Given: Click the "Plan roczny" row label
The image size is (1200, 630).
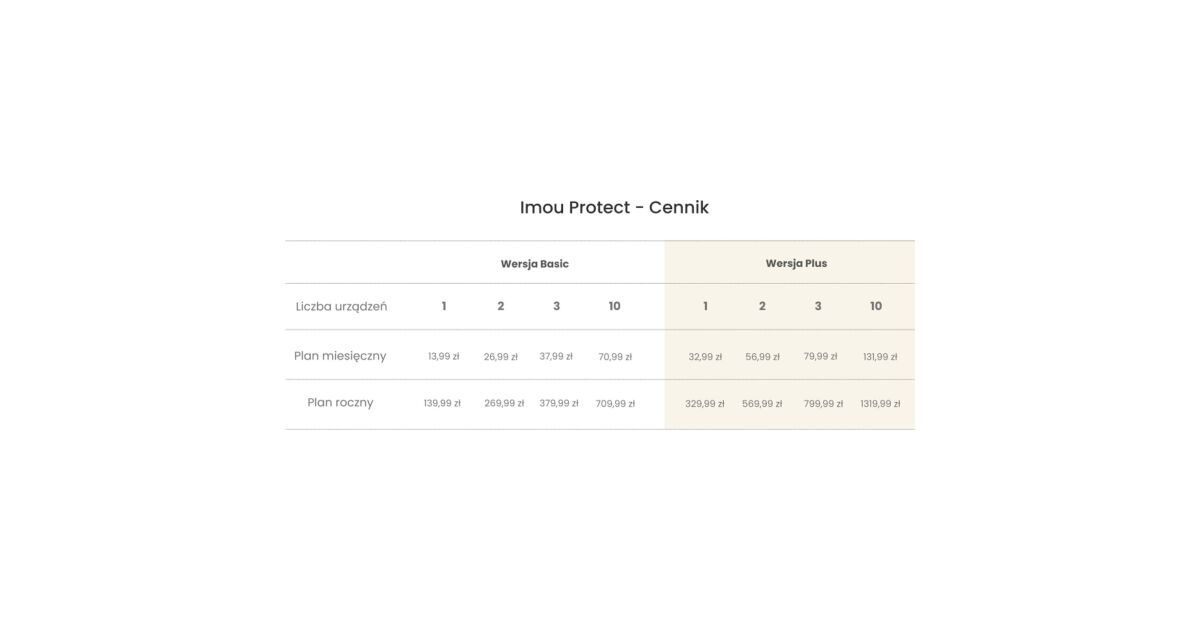Looking at the screenshot, I should (x=340, y=403).
